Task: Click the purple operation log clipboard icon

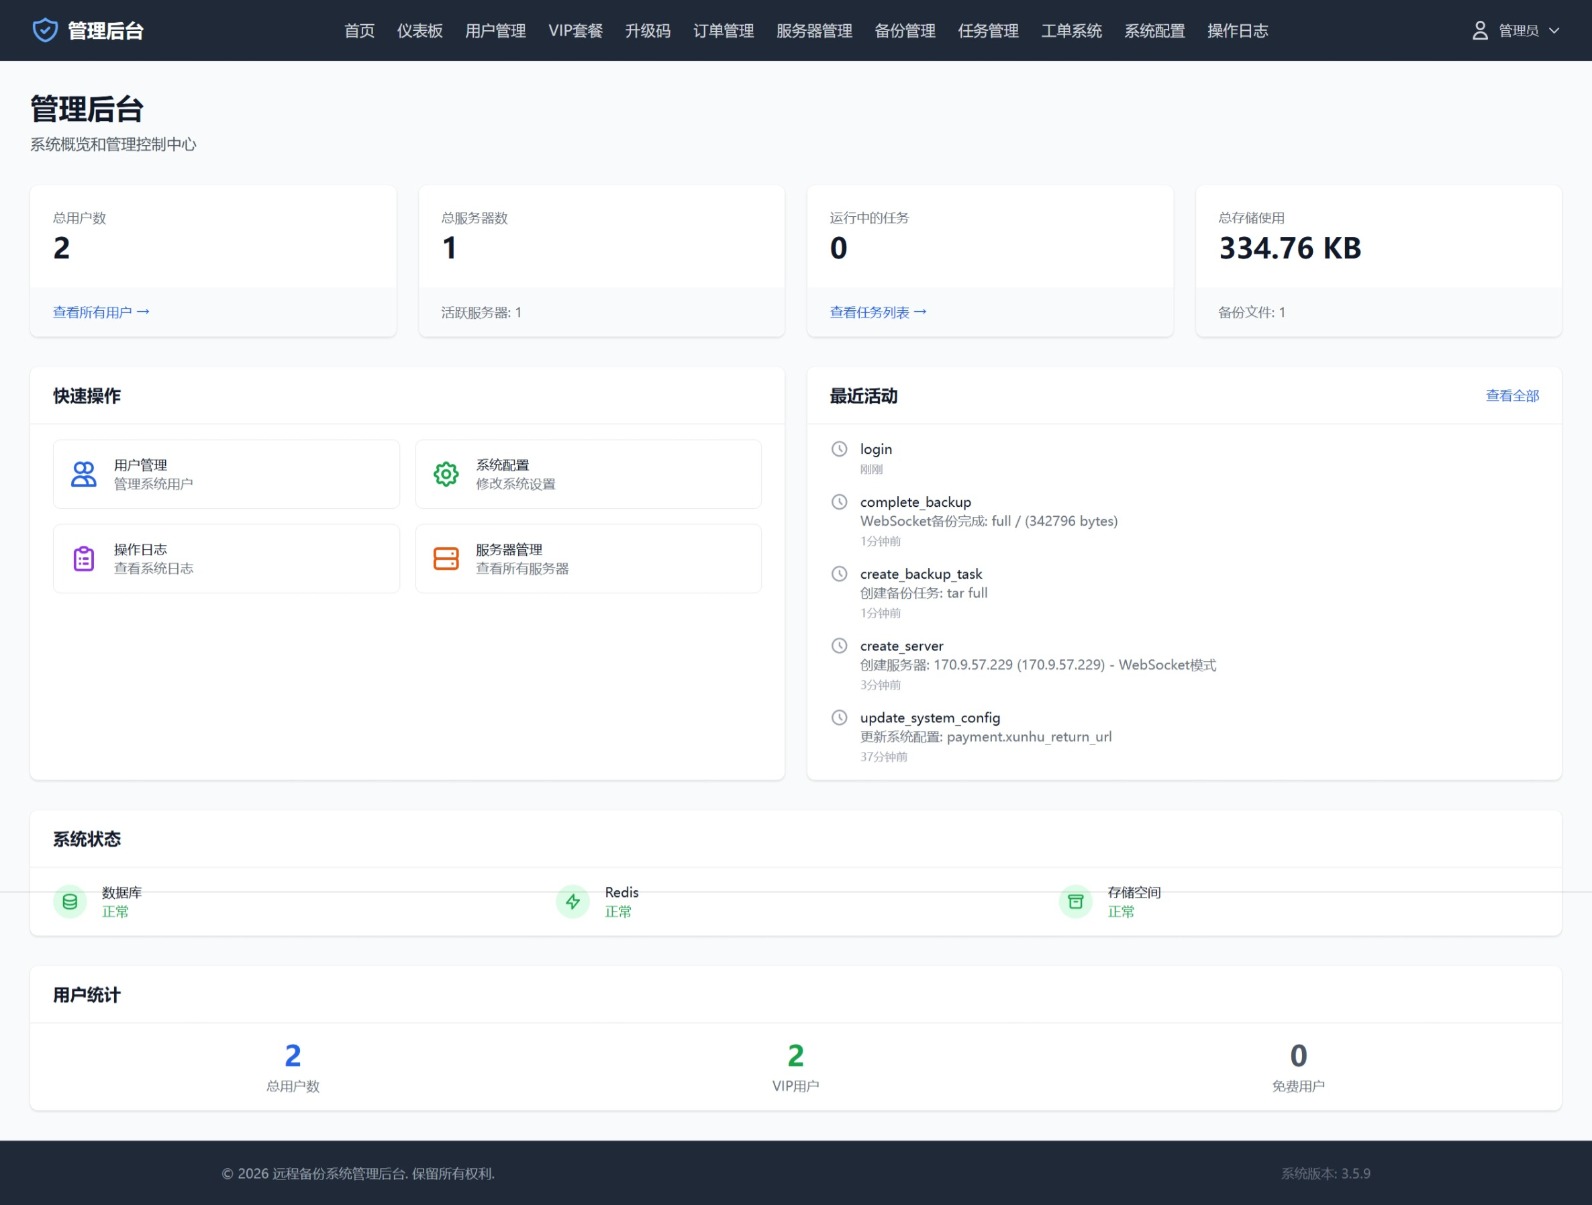Action: click(x=84, y=559)
